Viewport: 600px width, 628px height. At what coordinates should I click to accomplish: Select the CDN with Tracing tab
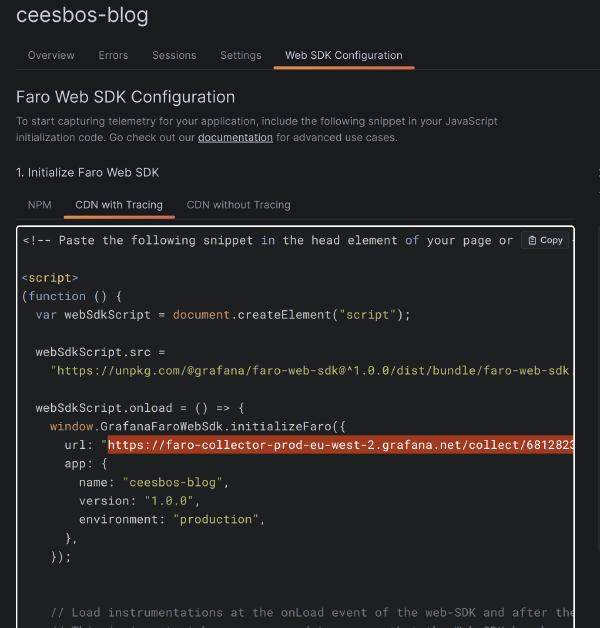point(119,205)
